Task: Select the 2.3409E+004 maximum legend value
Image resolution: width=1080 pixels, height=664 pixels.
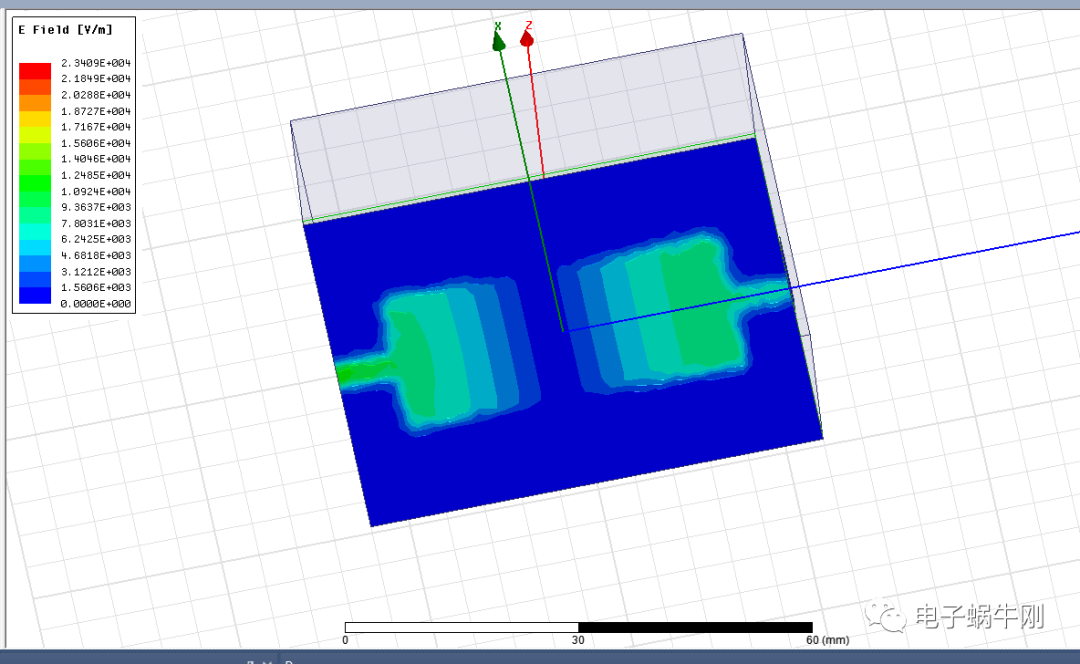Action: pyautogui.click(x=96, y=63)
